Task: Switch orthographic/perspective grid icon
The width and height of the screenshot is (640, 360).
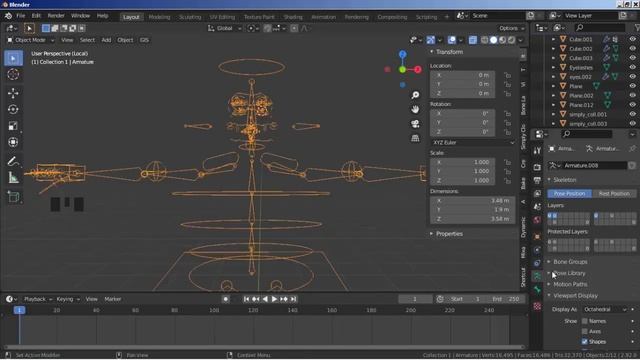Action: [x=415, y=138]
